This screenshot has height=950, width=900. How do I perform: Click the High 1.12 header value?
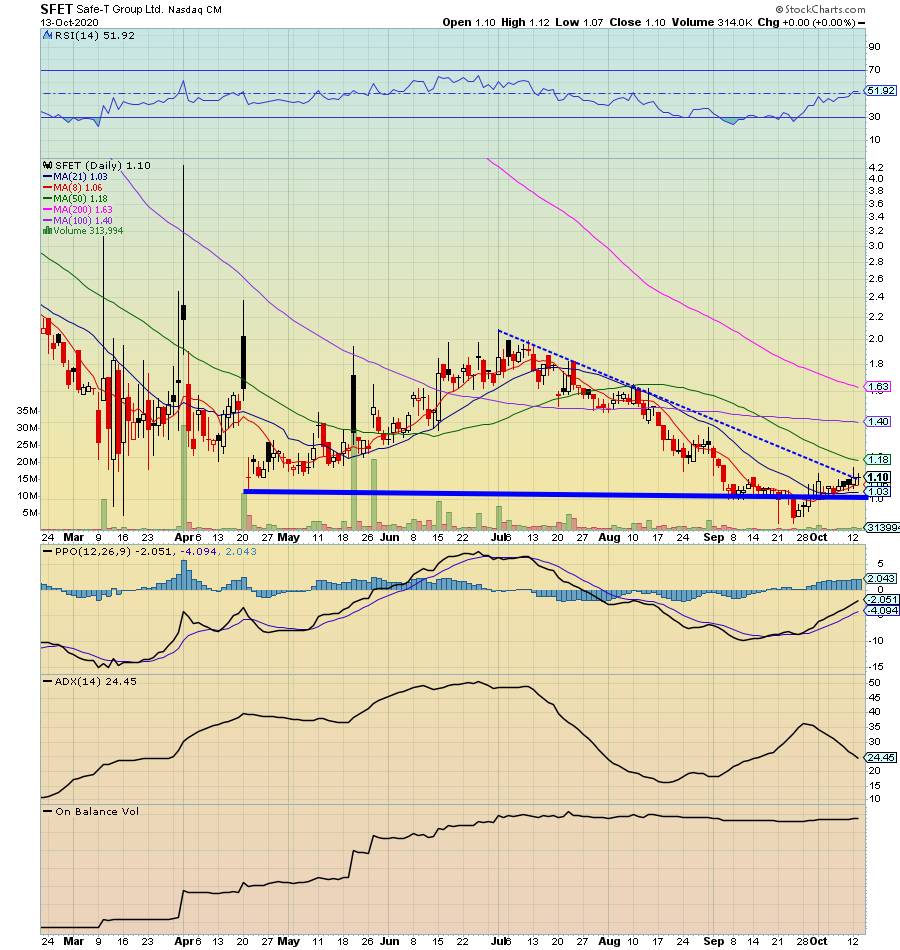[x=525, y=22]
